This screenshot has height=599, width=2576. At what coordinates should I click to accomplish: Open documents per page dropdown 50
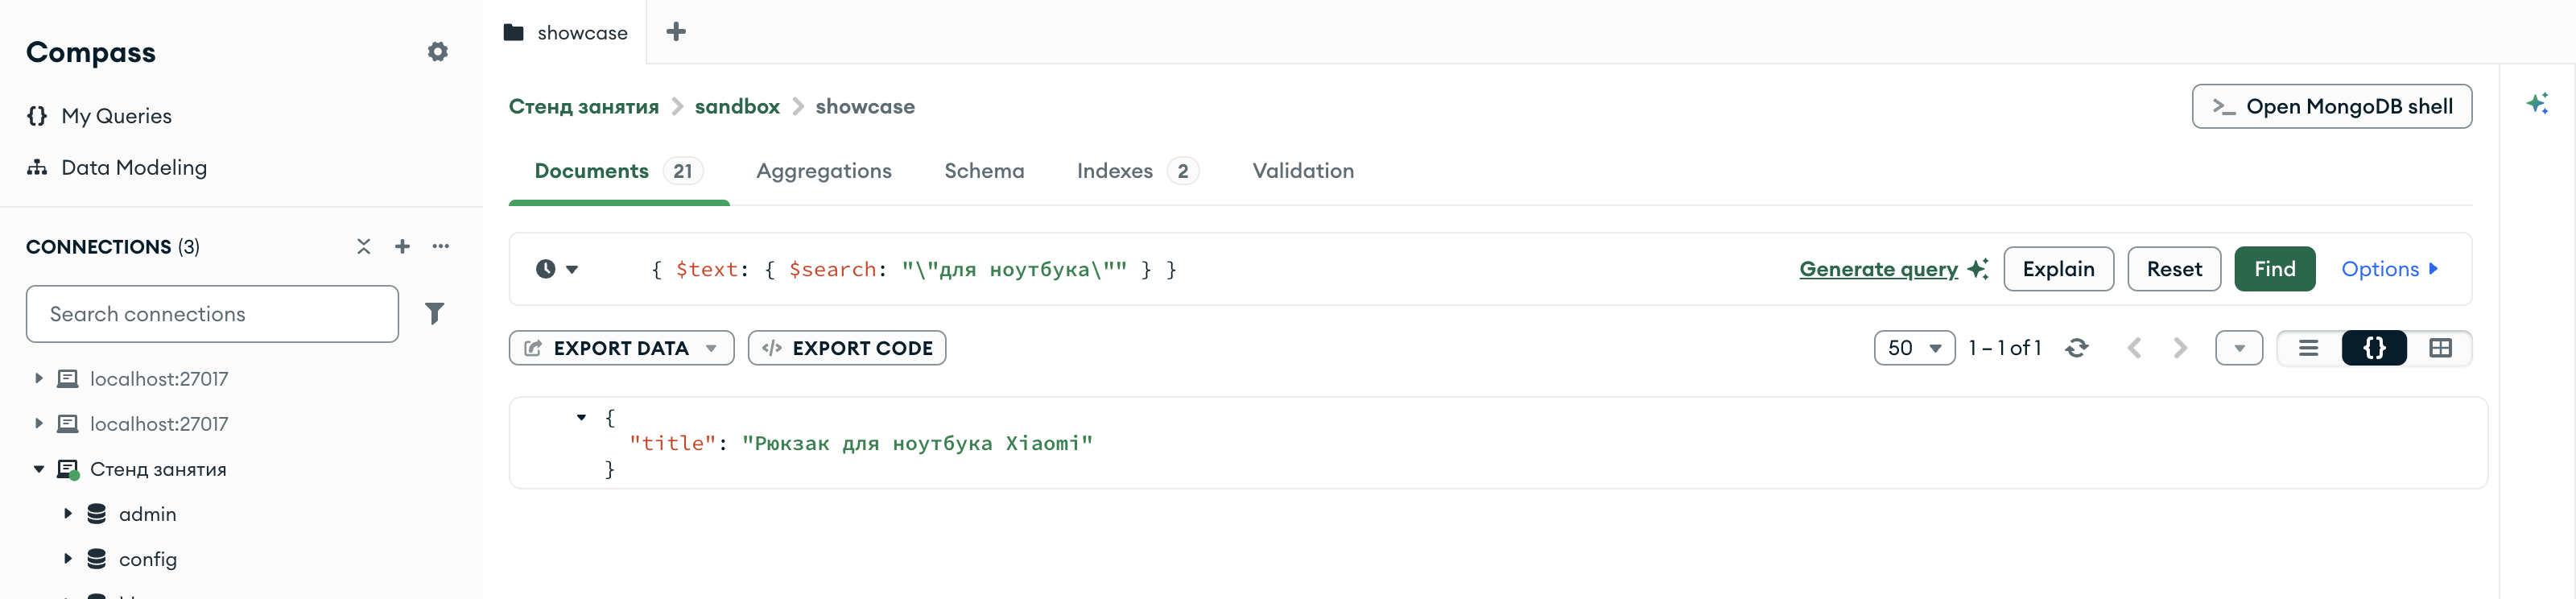coord(1914,348)
